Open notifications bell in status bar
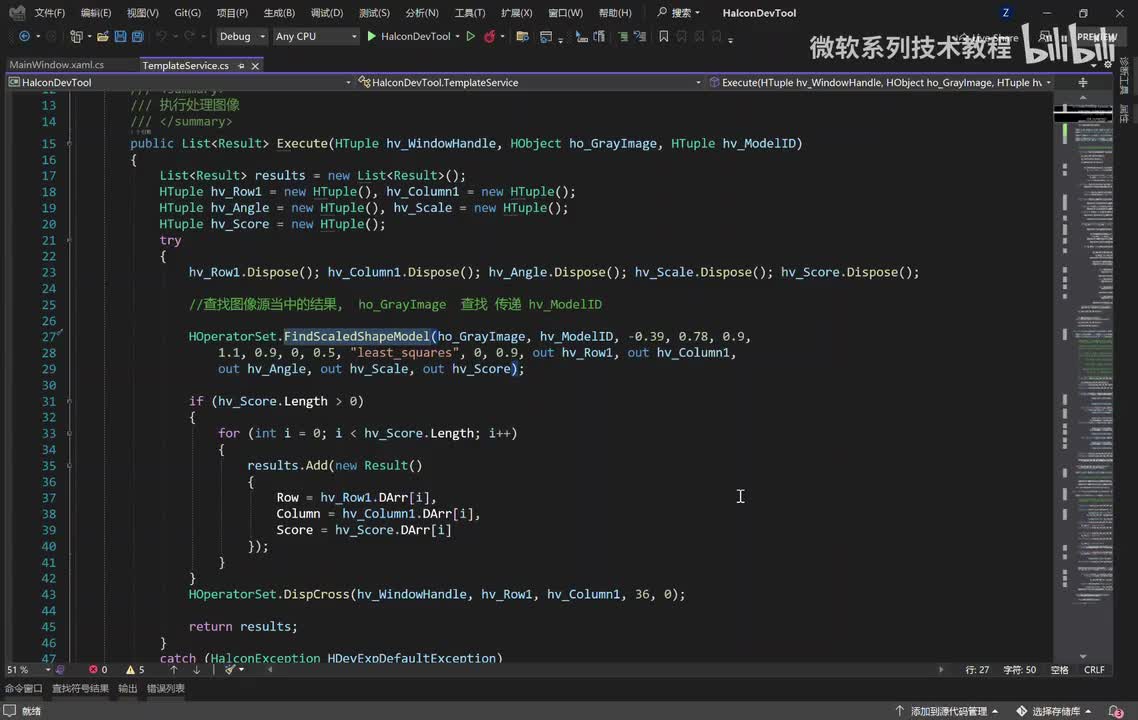The height and width of the screenshot is (720, 1138). (1116, 711)
